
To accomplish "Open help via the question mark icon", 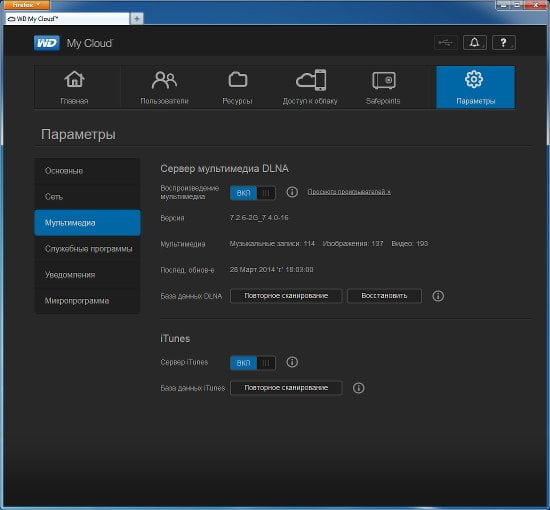I will click(x=504, y=43).
